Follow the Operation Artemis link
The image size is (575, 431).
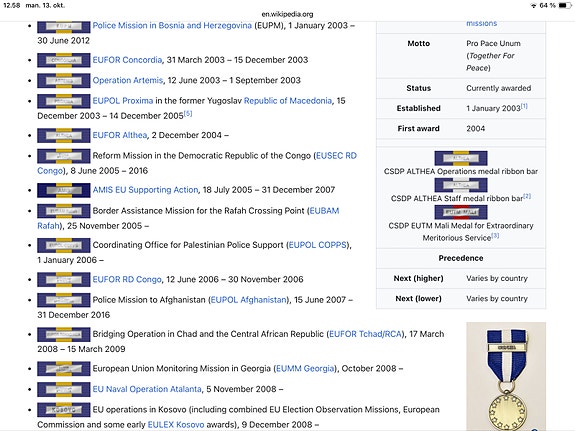coord(127,80)
